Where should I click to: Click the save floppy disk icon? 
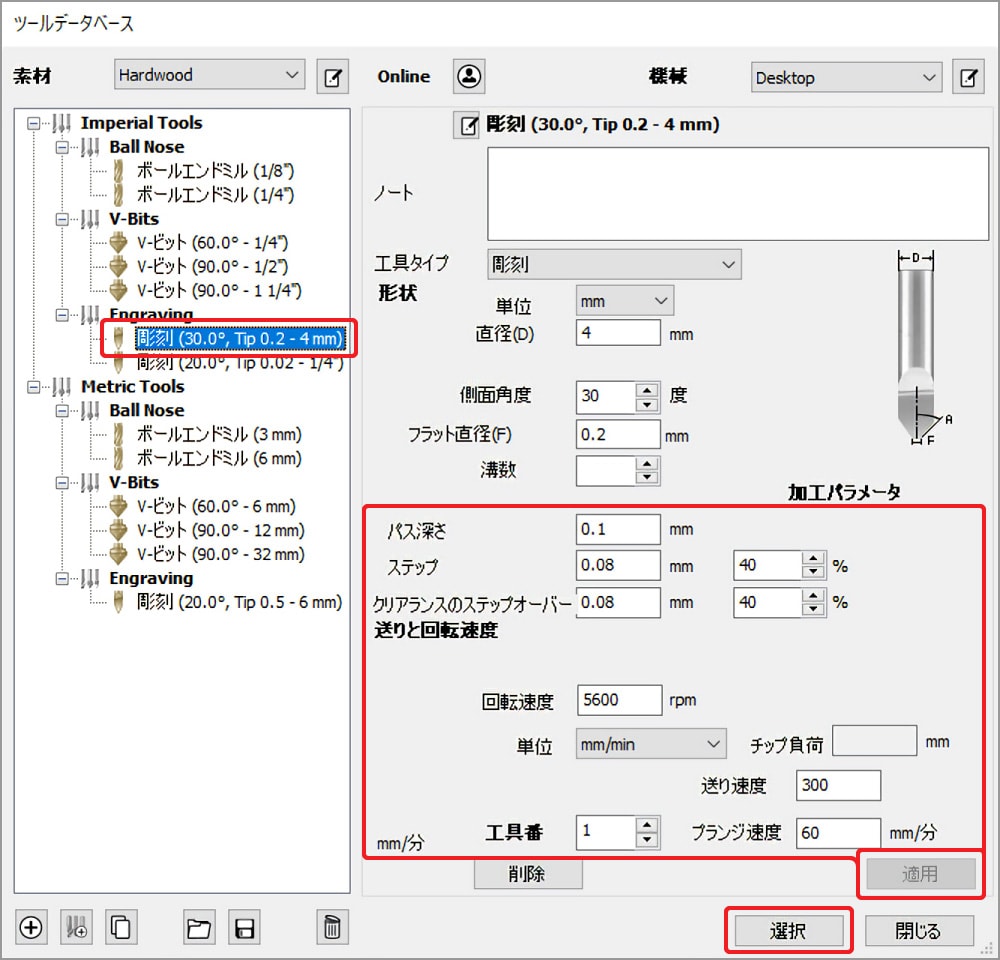(244, 927)
